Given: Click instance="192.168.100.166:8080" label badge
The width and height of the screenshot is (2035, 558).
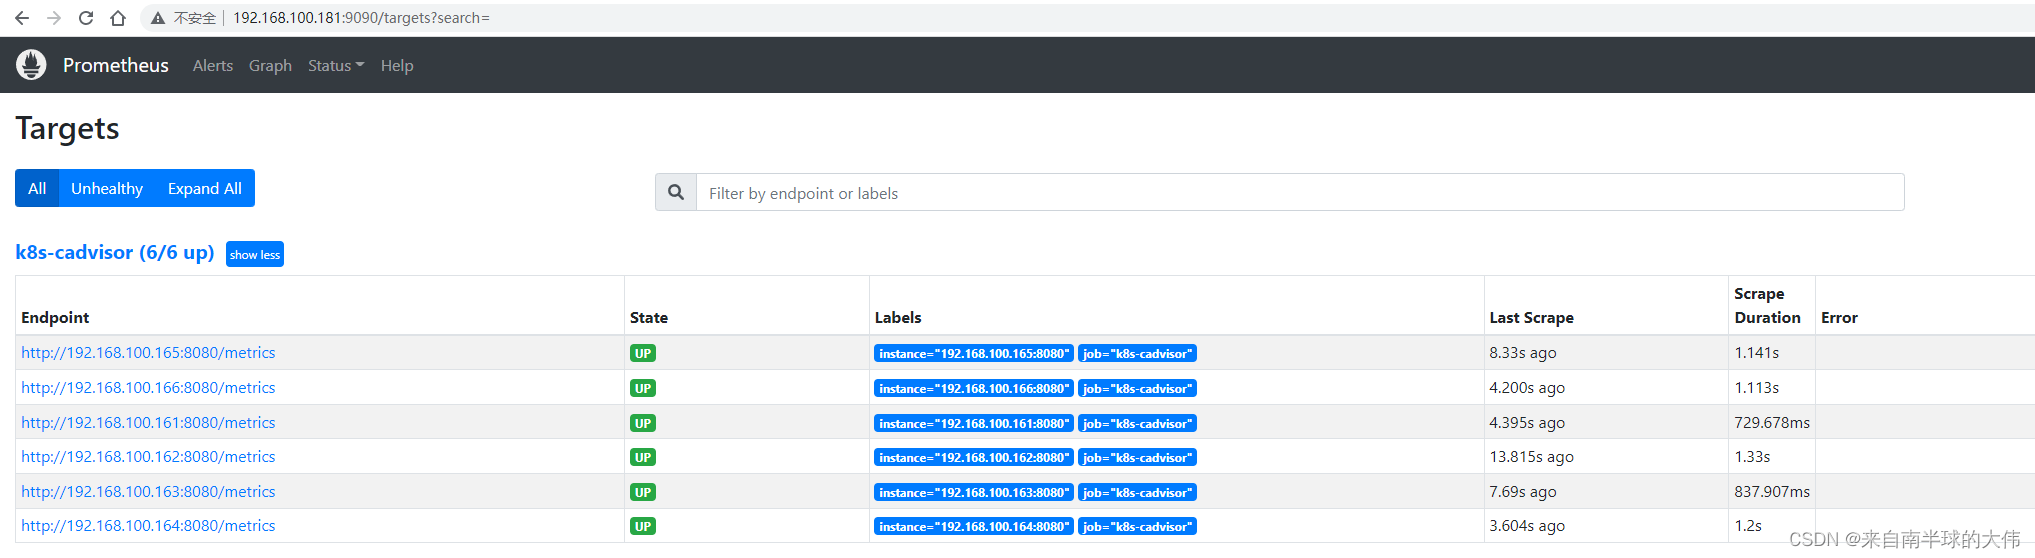Looking at the screenshot, I should [974, 388].
